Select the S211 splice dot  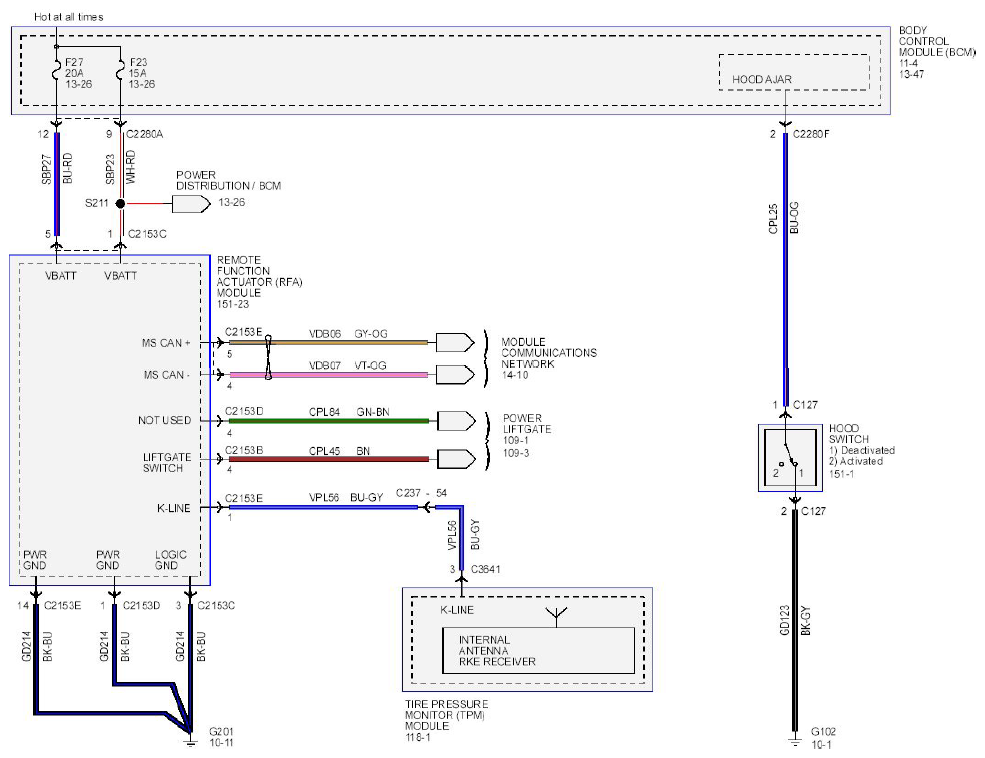[121, 203]
